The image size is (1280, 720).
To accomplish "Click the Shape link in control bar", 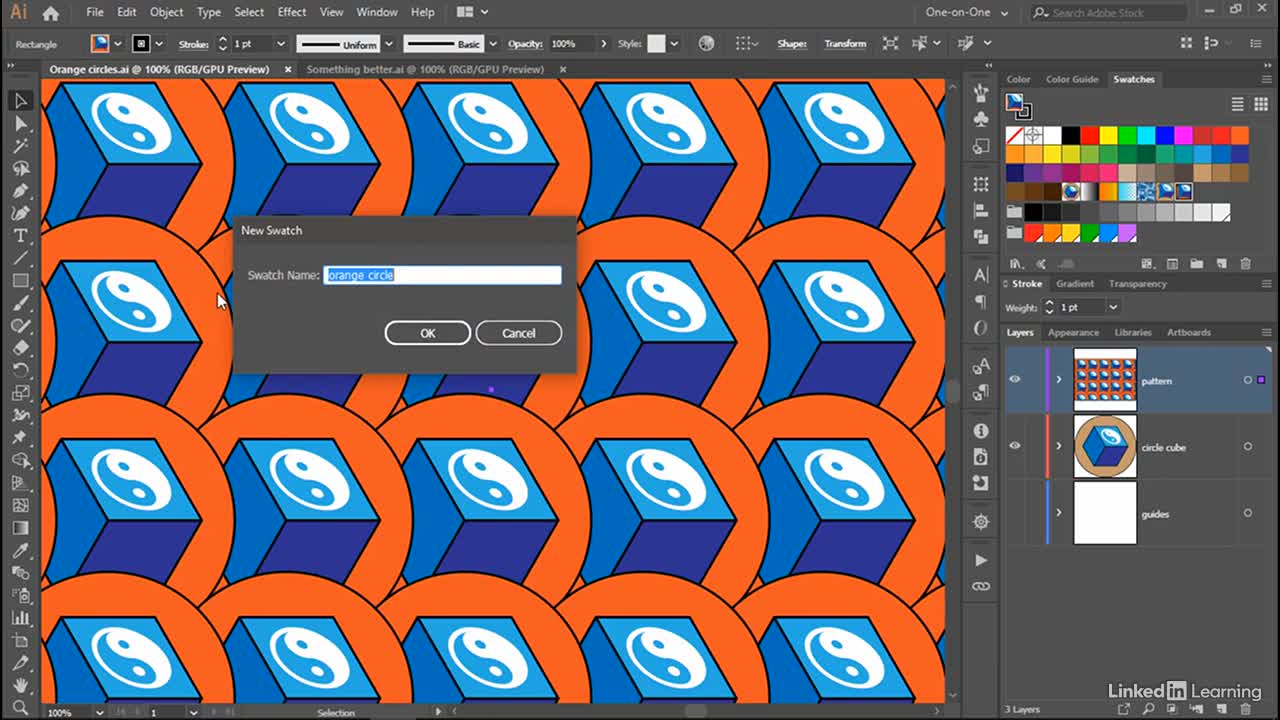I will [x=792, y=44].
